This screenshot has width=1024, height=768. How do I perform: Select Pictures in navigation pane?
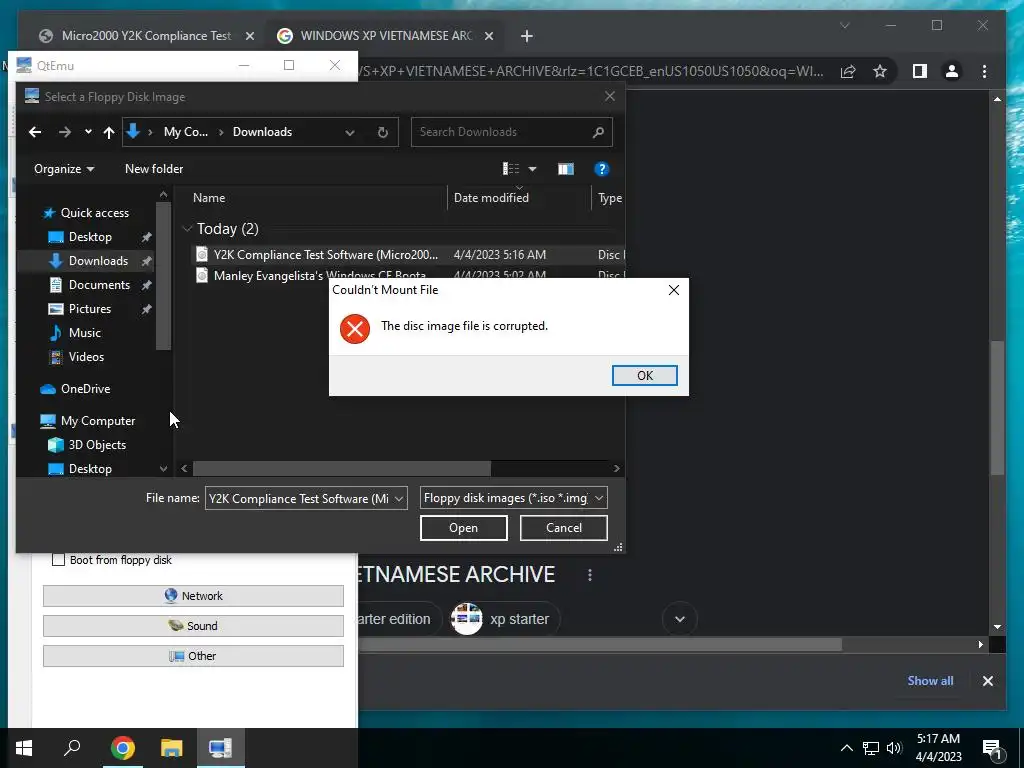(89, 309)
